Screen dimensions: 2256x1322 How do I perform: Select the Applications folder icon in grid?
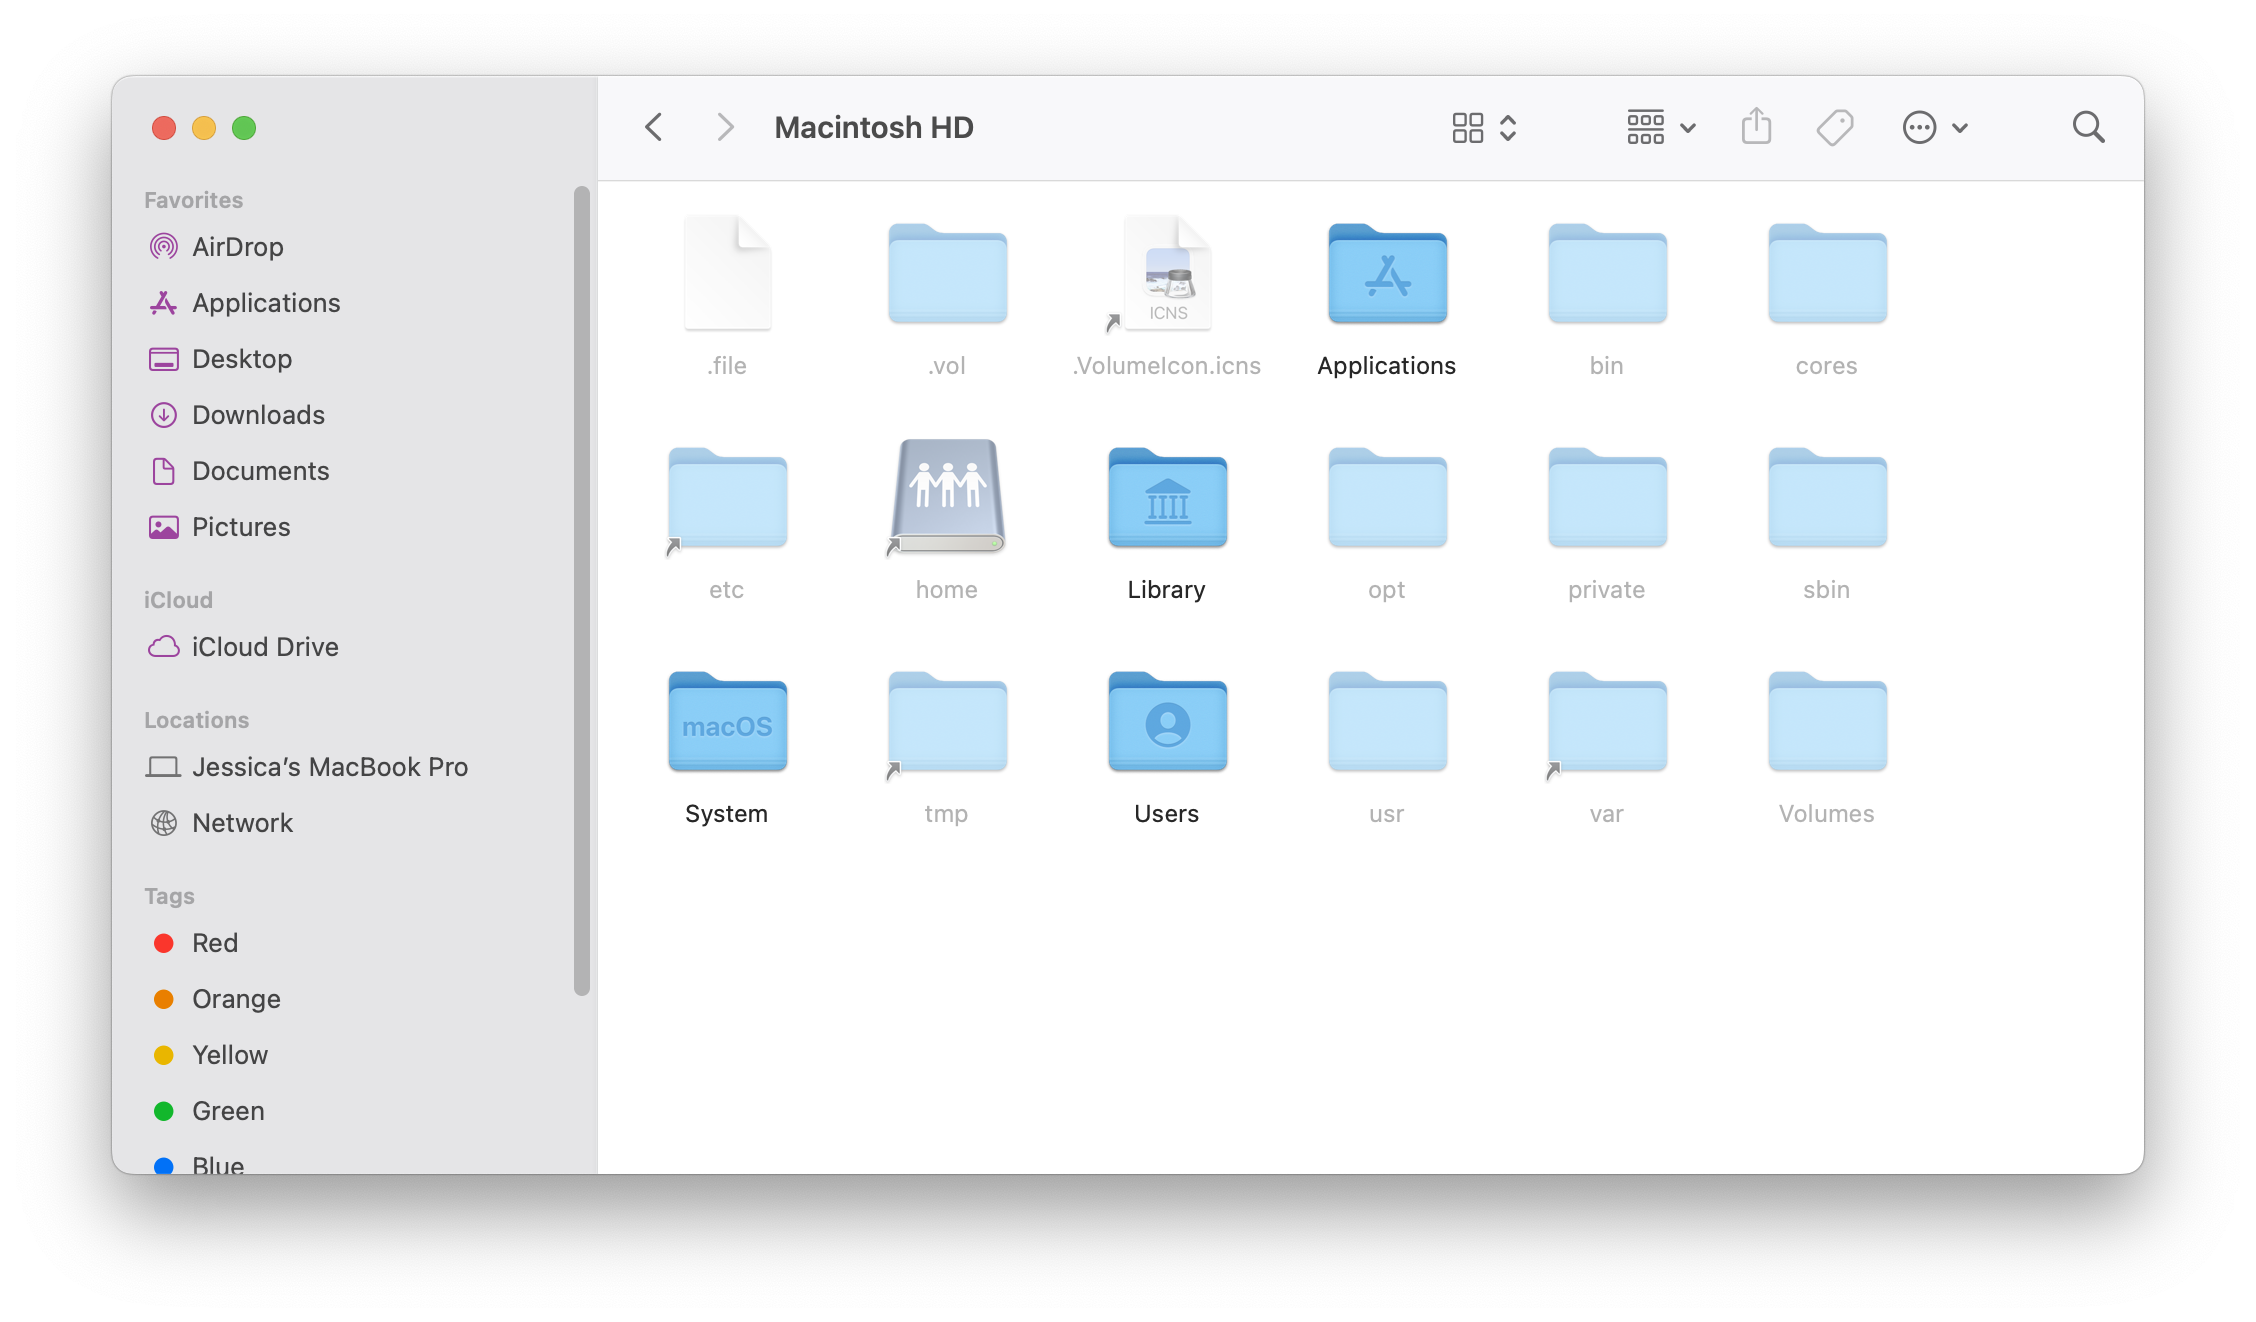[x=1387, y=274]
